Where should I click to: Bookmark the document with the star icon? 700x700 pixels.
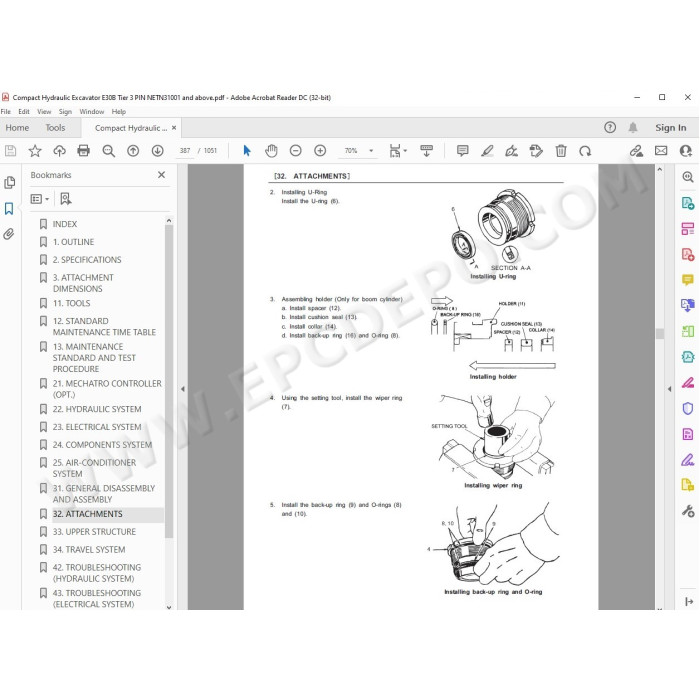click(35, 151)
